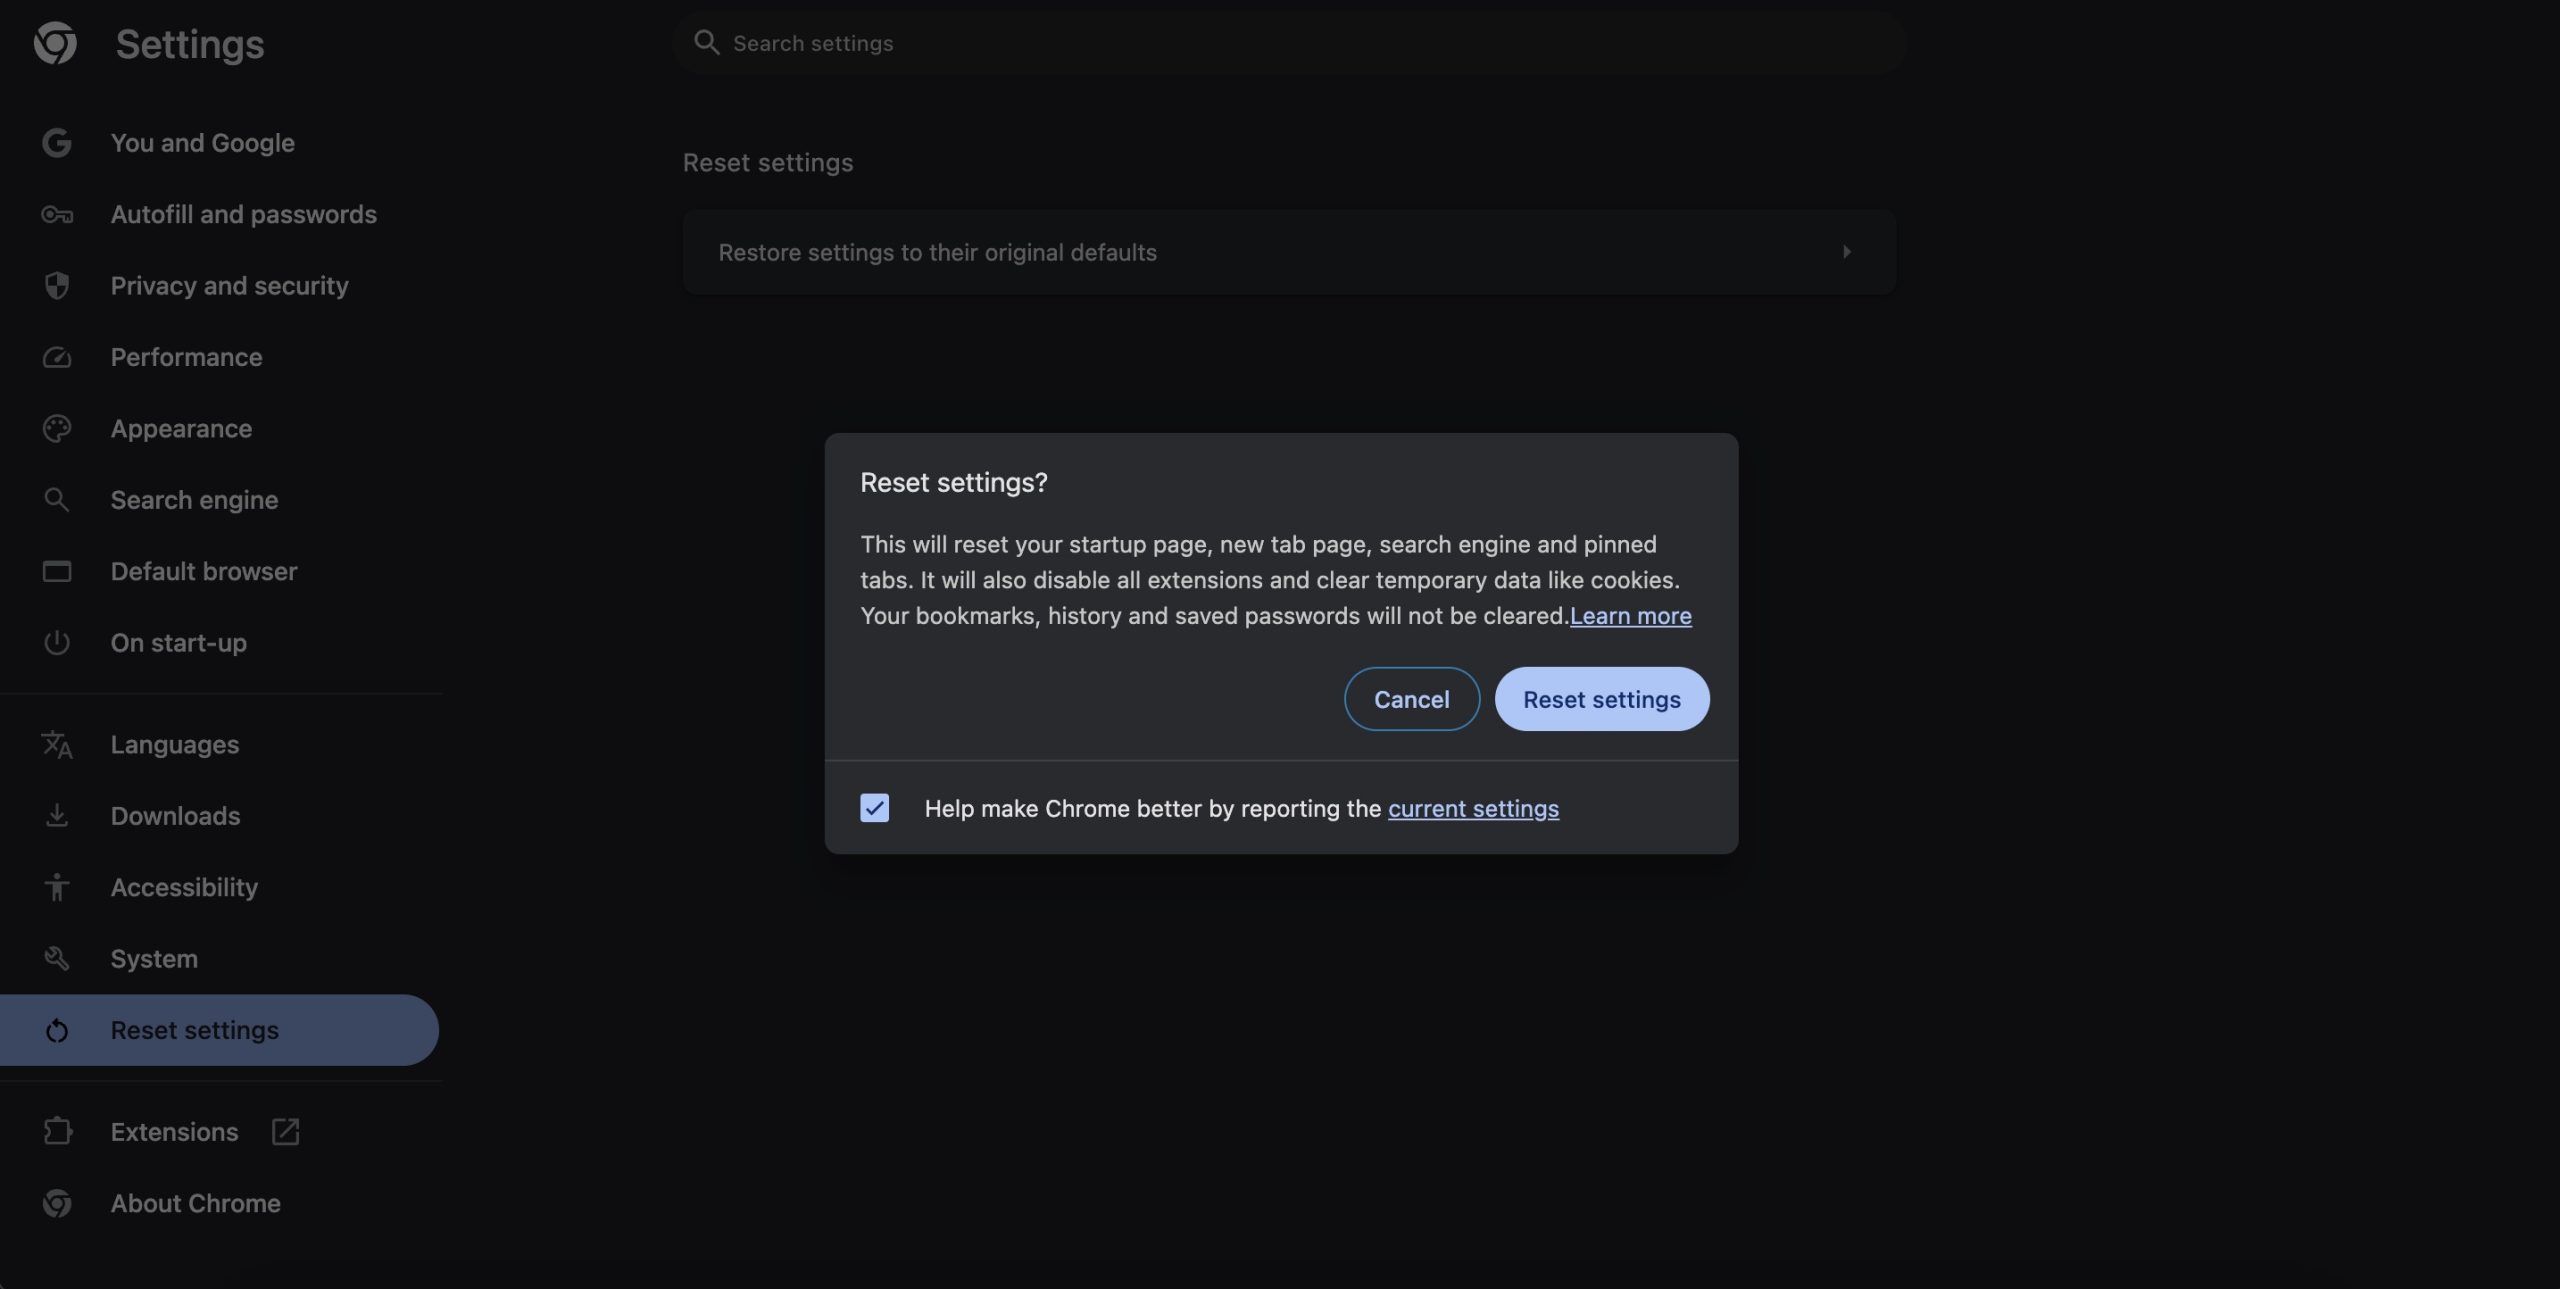Click the magnifier icon in the search bar
The image size is (2560, 1289).
click(707, 43)
